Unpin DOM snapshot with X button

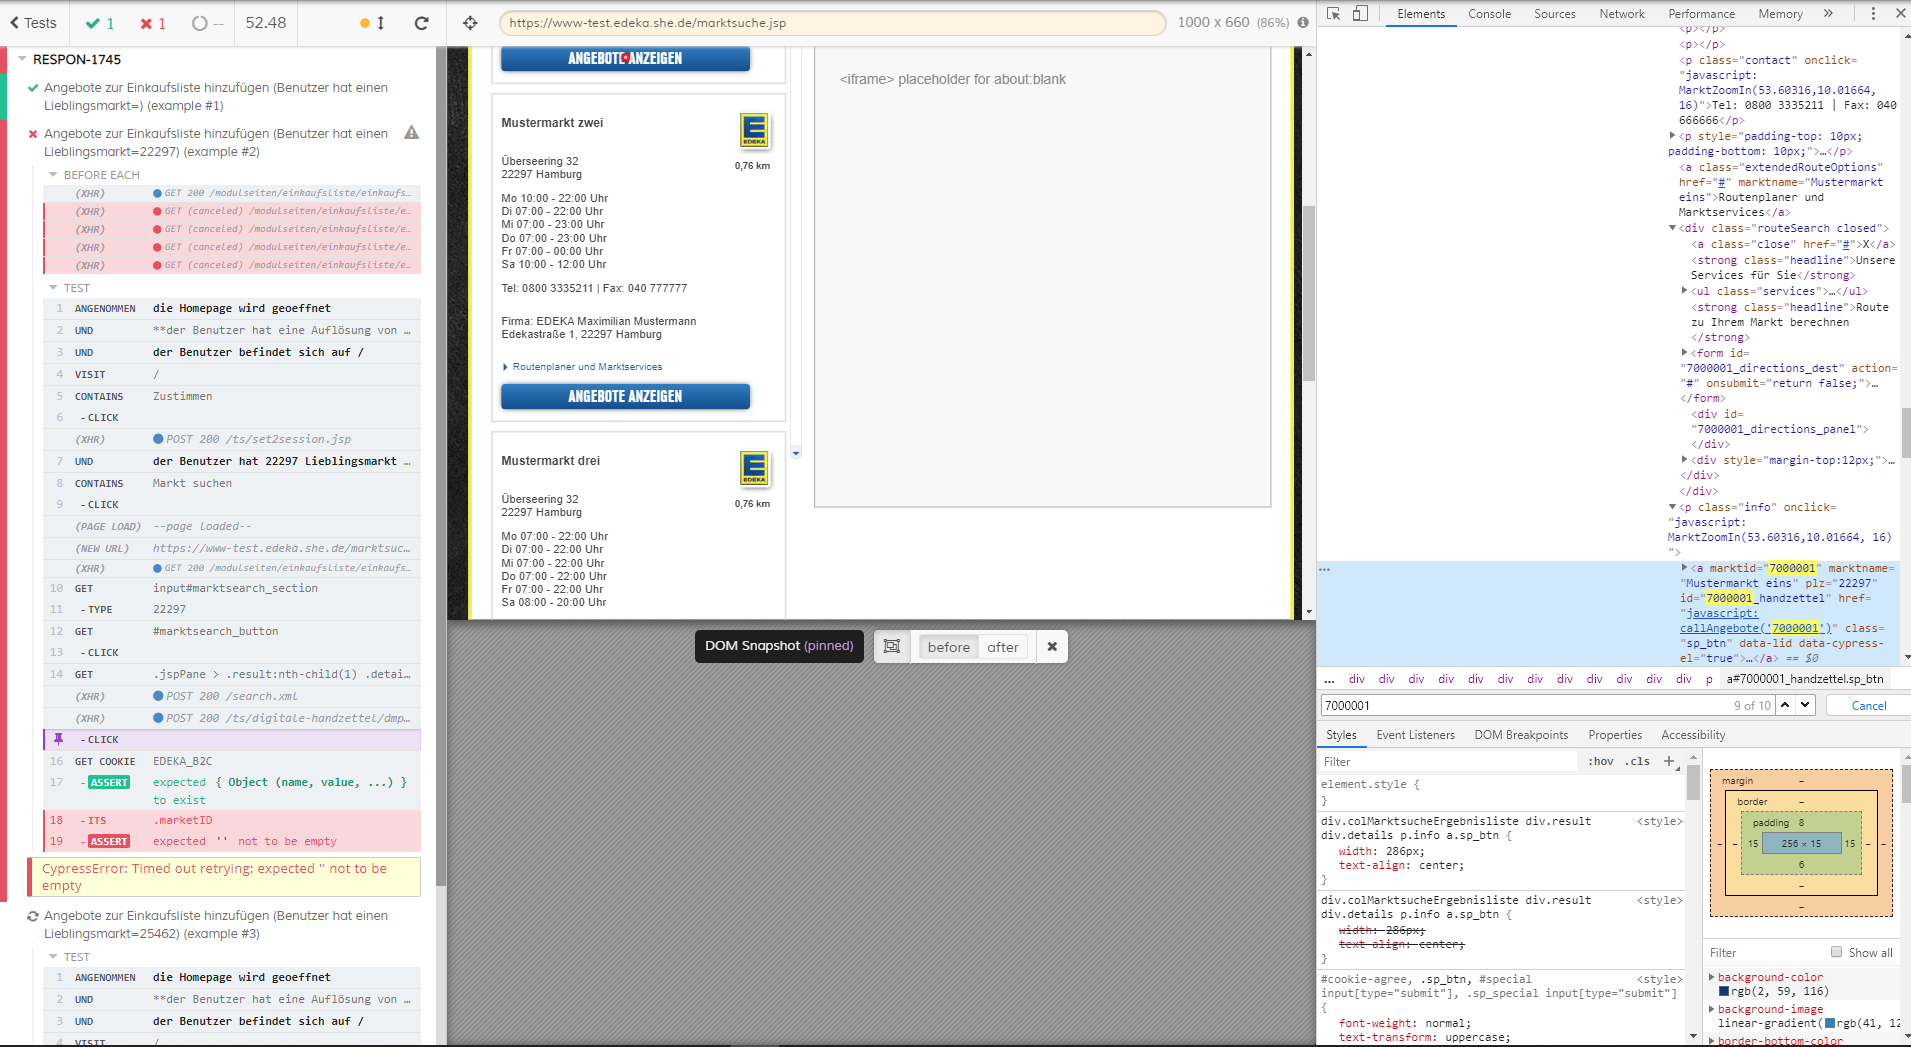tap(1052, 647)
